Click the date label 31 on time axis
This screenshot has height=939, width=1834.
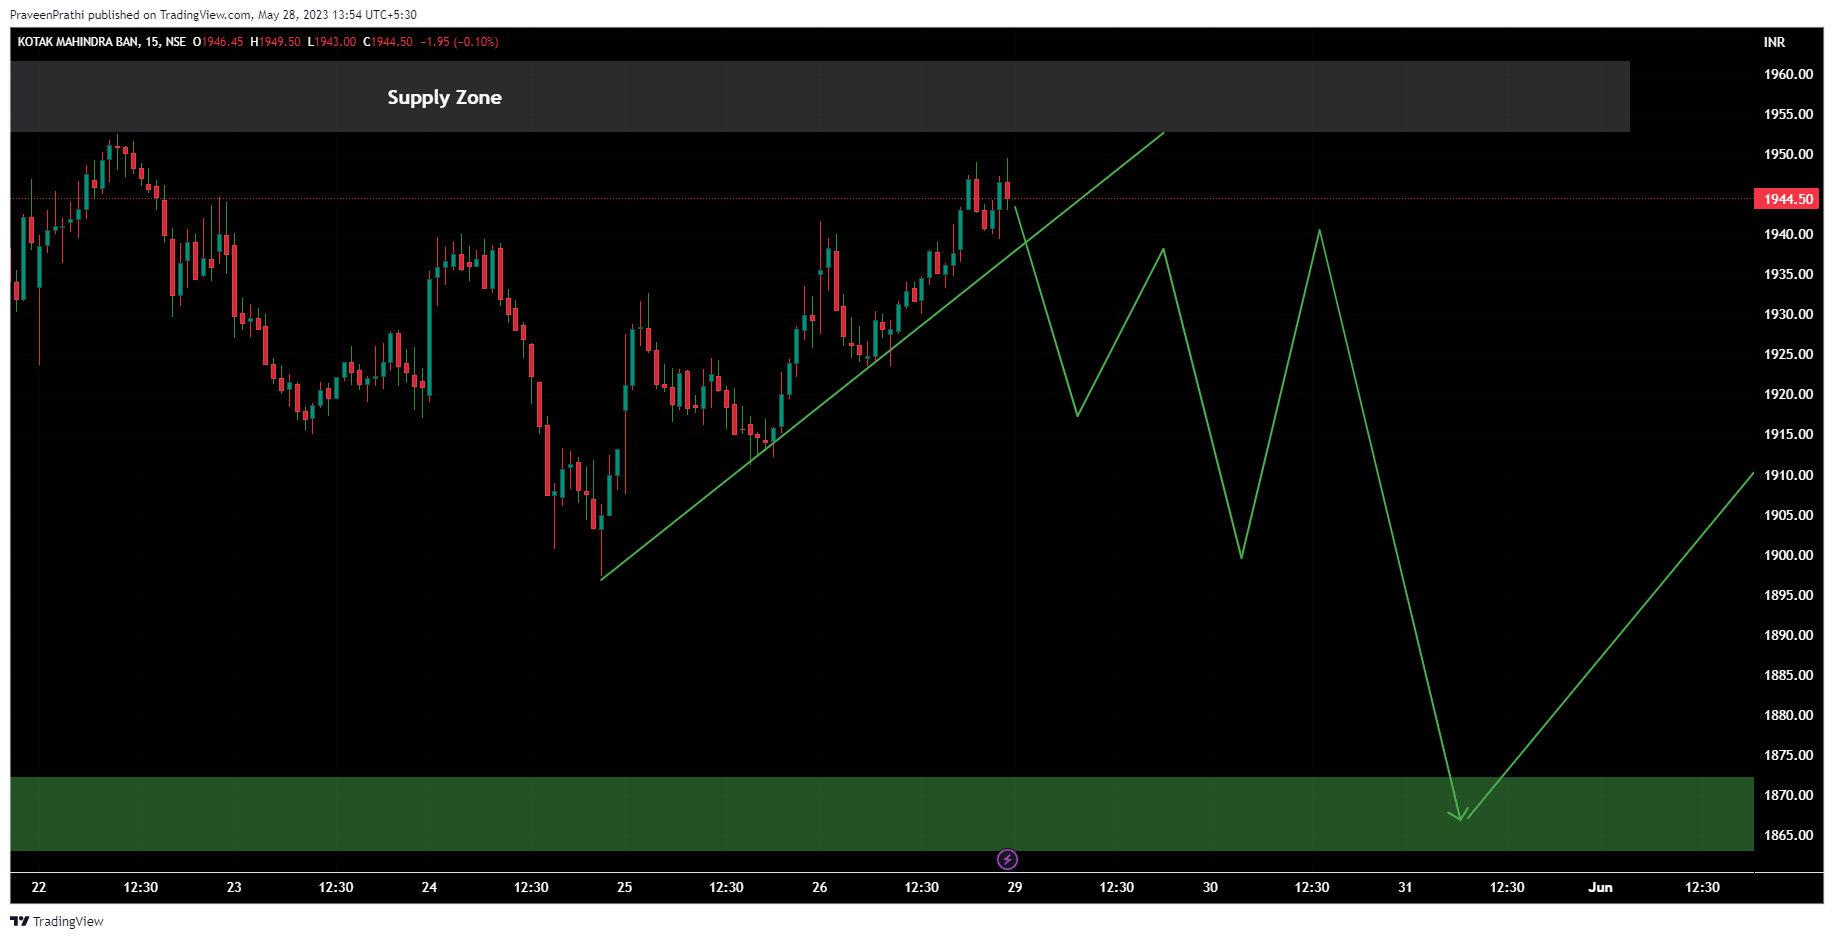(1405, 887)
